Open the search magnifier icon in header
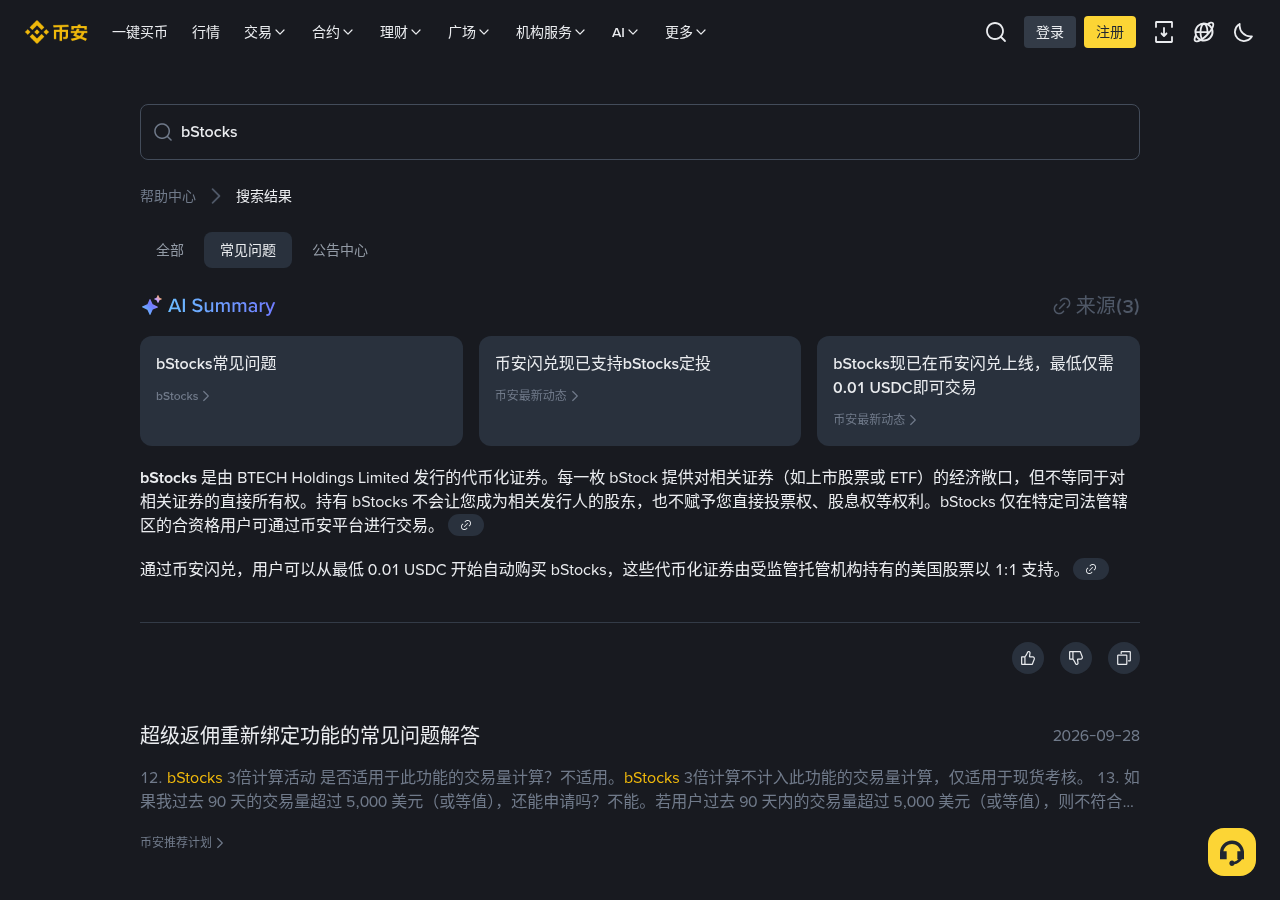1280x900 pixels. tap(996, 32)
